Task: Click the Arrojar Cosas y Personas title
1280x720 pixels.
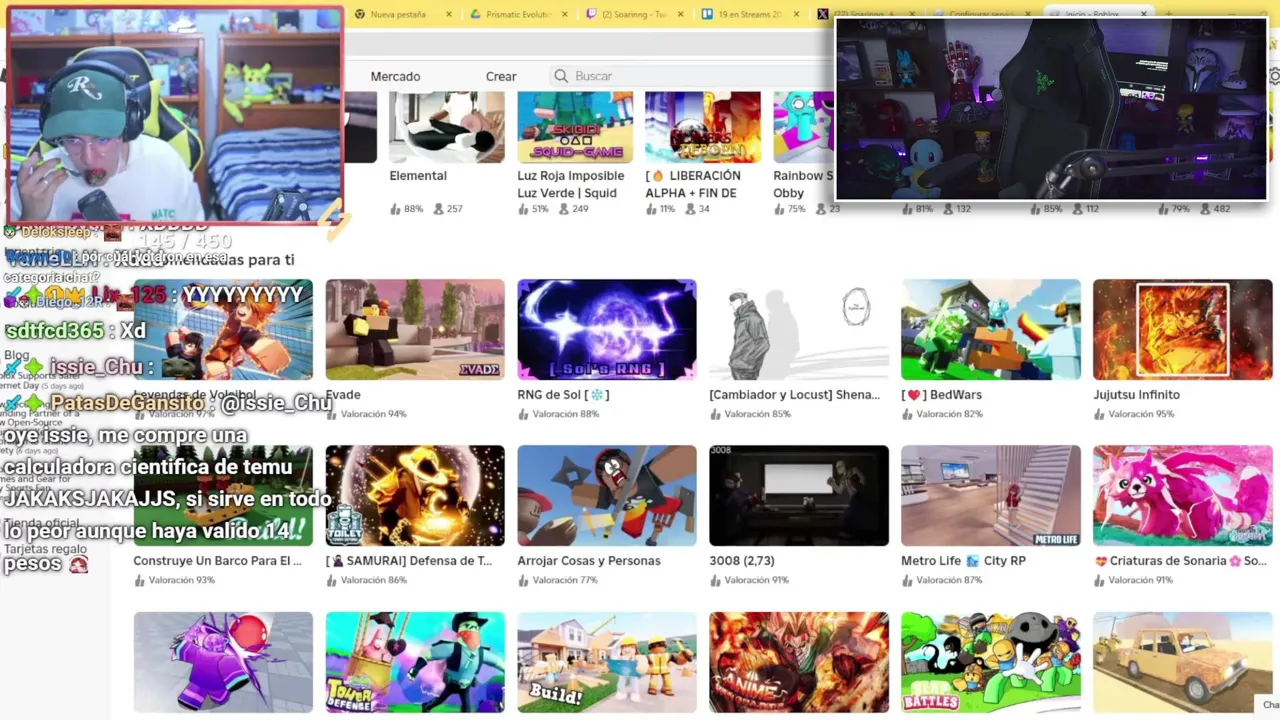Action: pyautogui.click(x=589, y=561)
